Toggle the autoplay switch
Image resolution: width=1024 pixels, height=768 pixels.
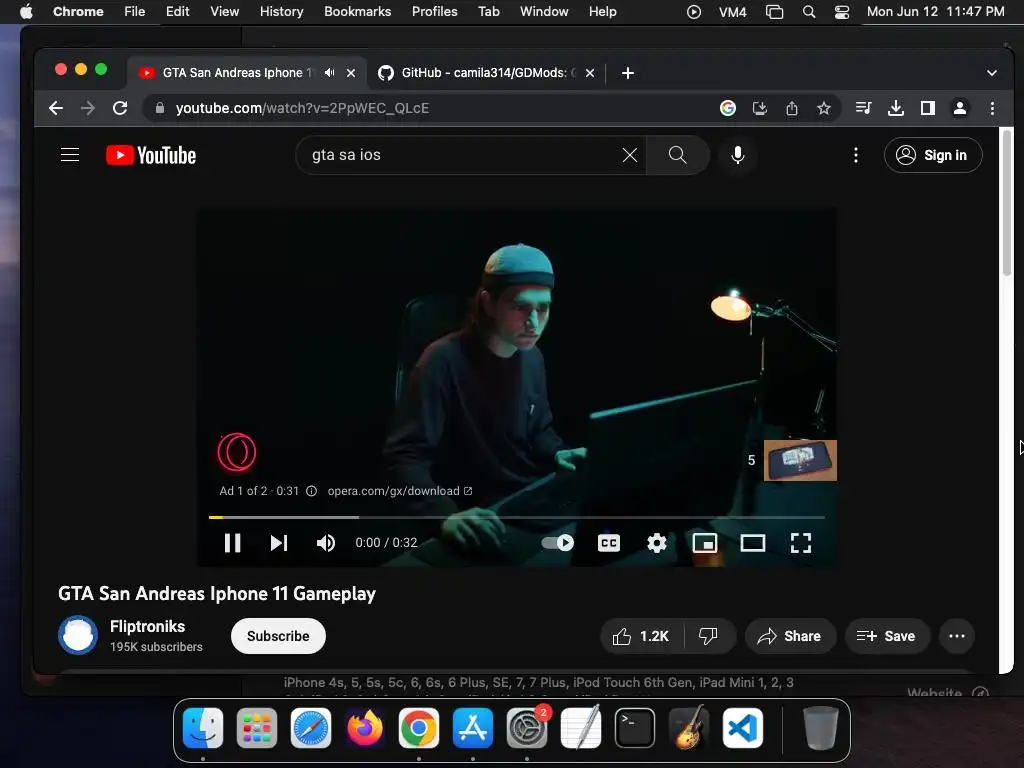point(558,543)
